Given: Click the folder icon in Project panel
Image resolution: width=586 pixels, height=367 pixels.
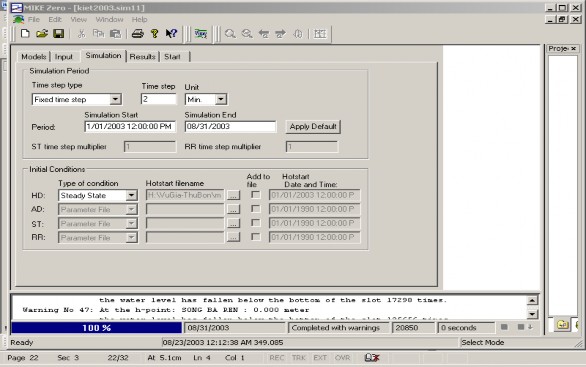Looking at the screenshot, I should click(x=562, y=324).
